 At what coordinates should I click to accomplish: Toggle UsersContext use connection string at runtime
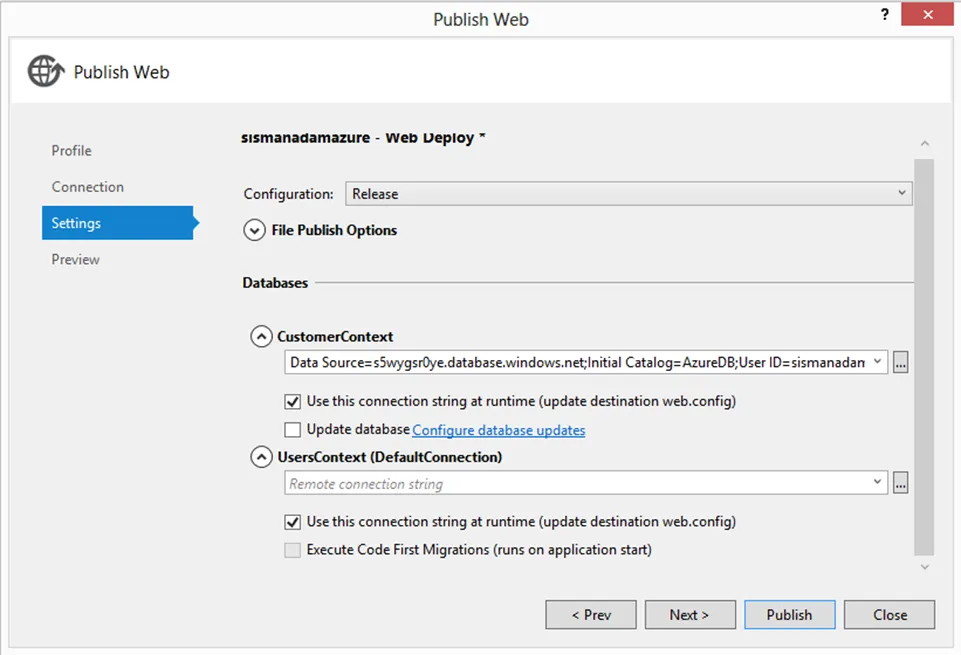292,522
